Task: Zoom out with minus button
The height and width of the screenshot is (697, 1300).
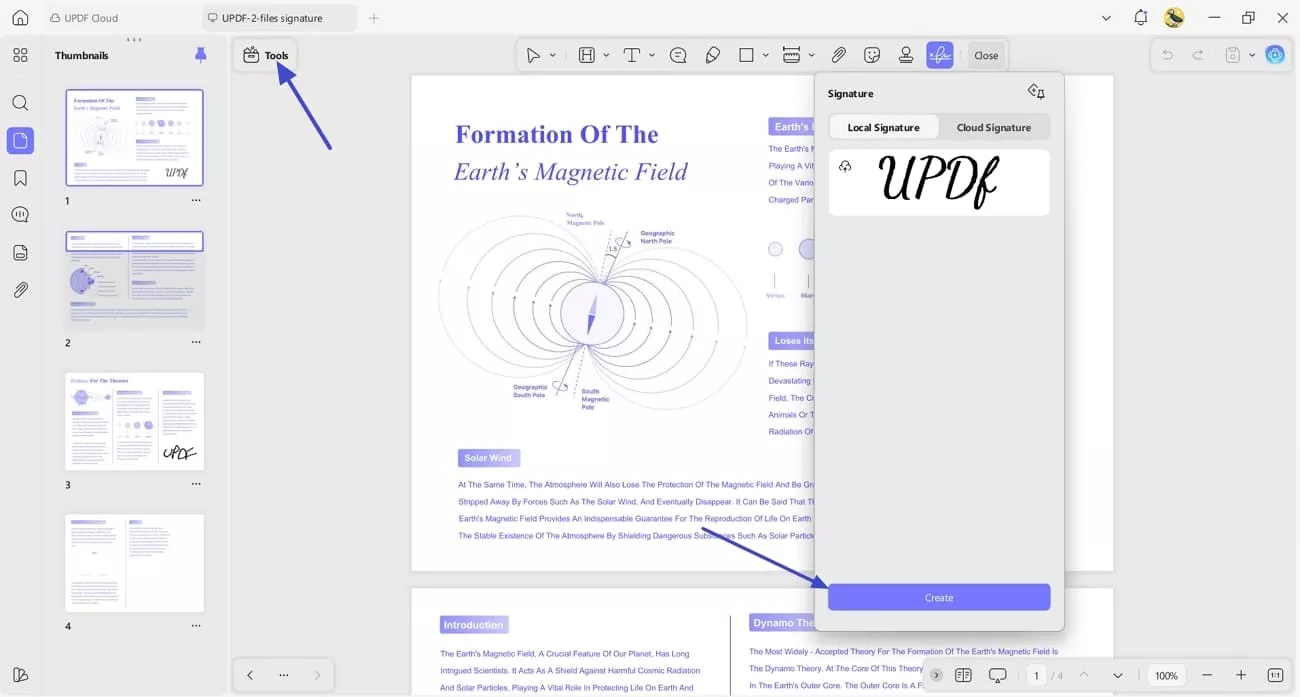Action: pyautogui.click(x=1207, y=675)
